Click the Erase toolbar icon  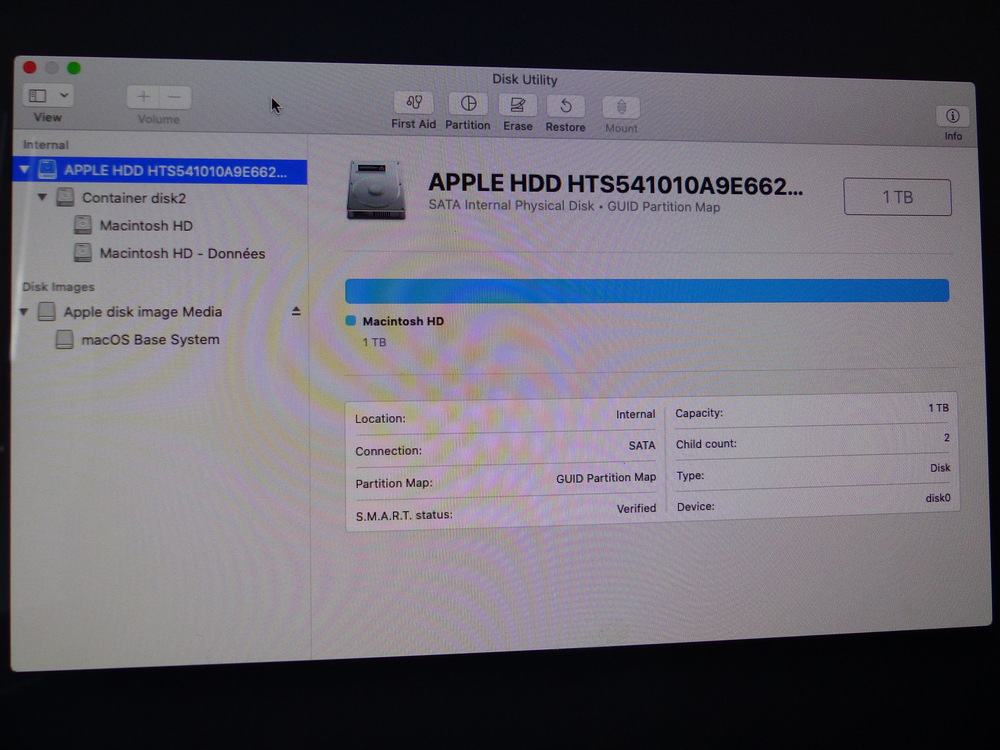point(517,105)
